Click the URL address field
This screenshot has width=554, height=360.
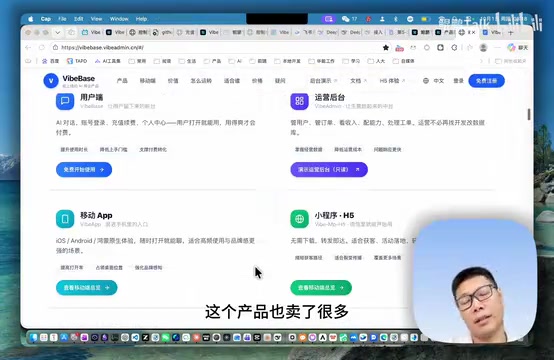coord(219,47)
